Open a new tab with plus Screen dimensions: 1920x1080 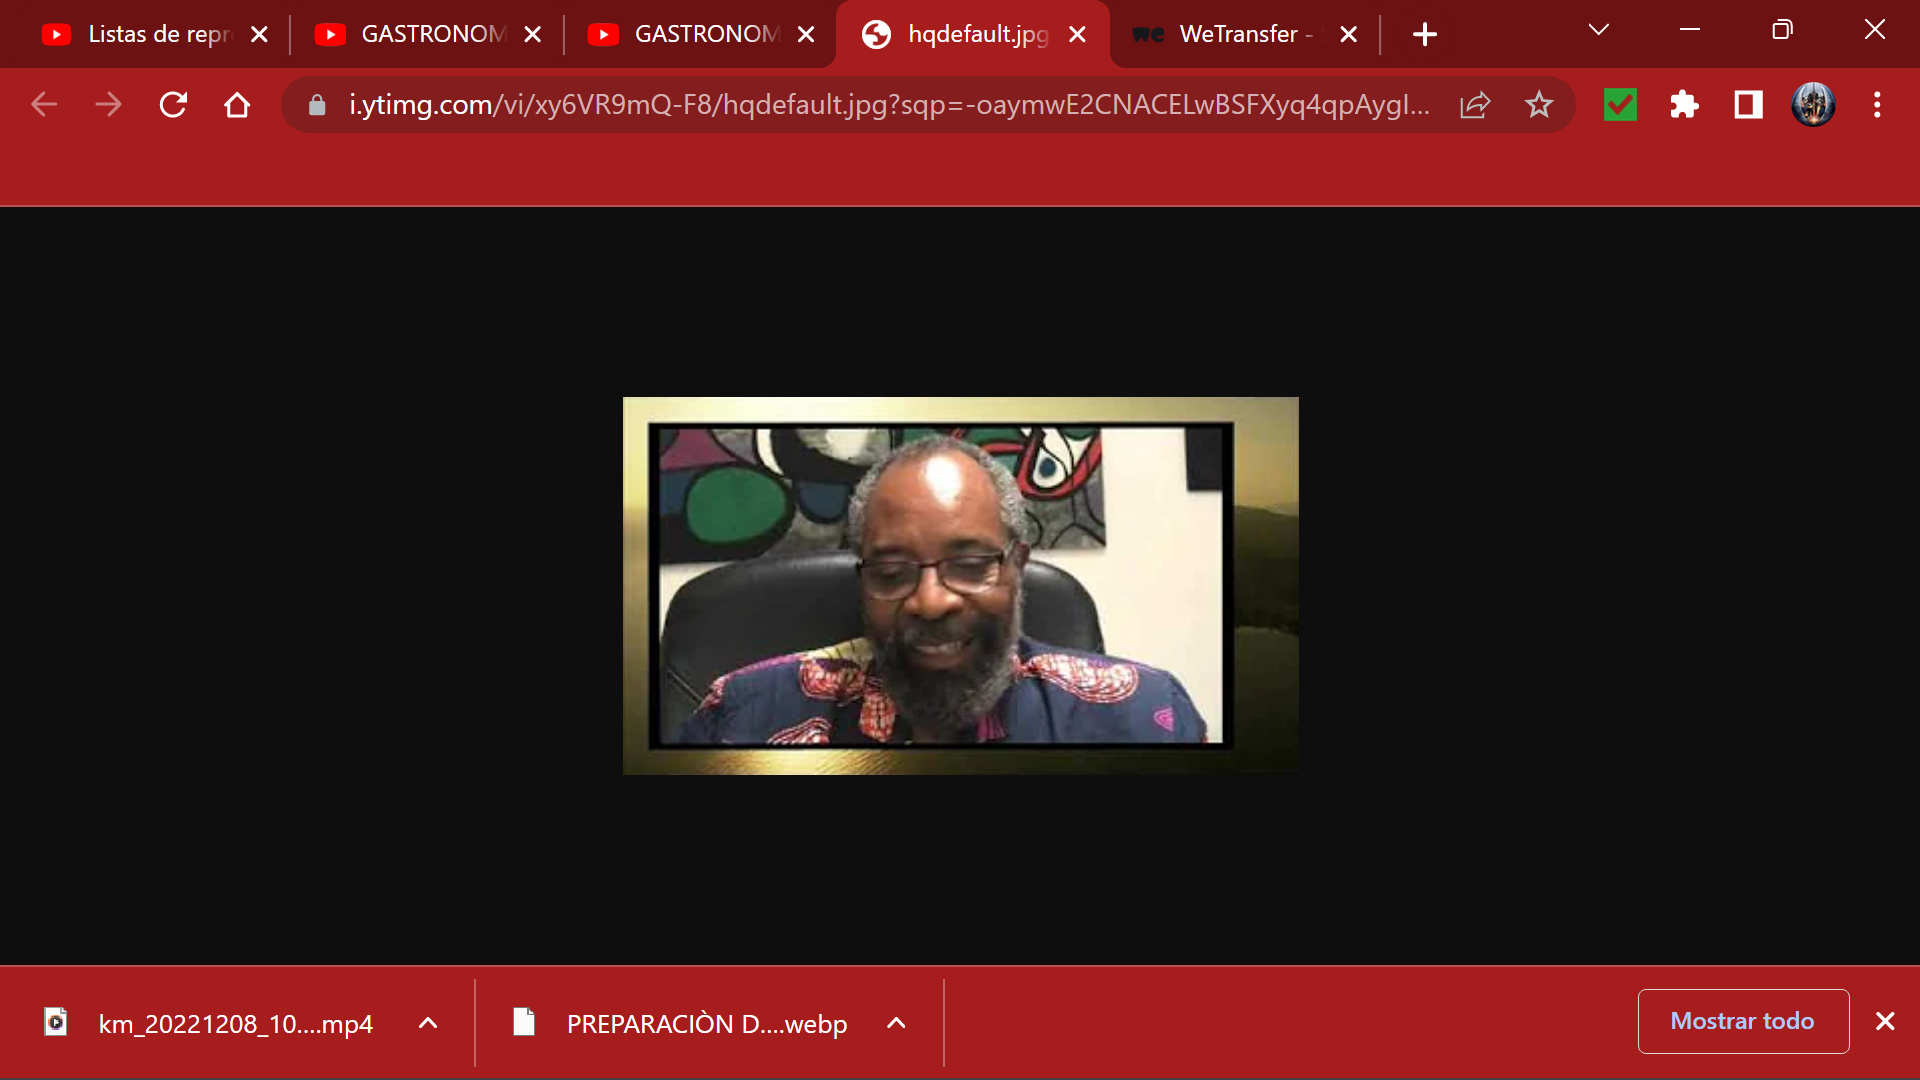point(1424,34)
